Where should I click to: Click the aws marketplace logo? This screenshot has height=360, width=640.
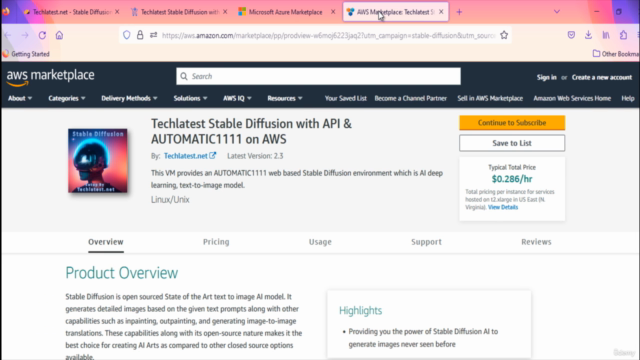point(50,77)
